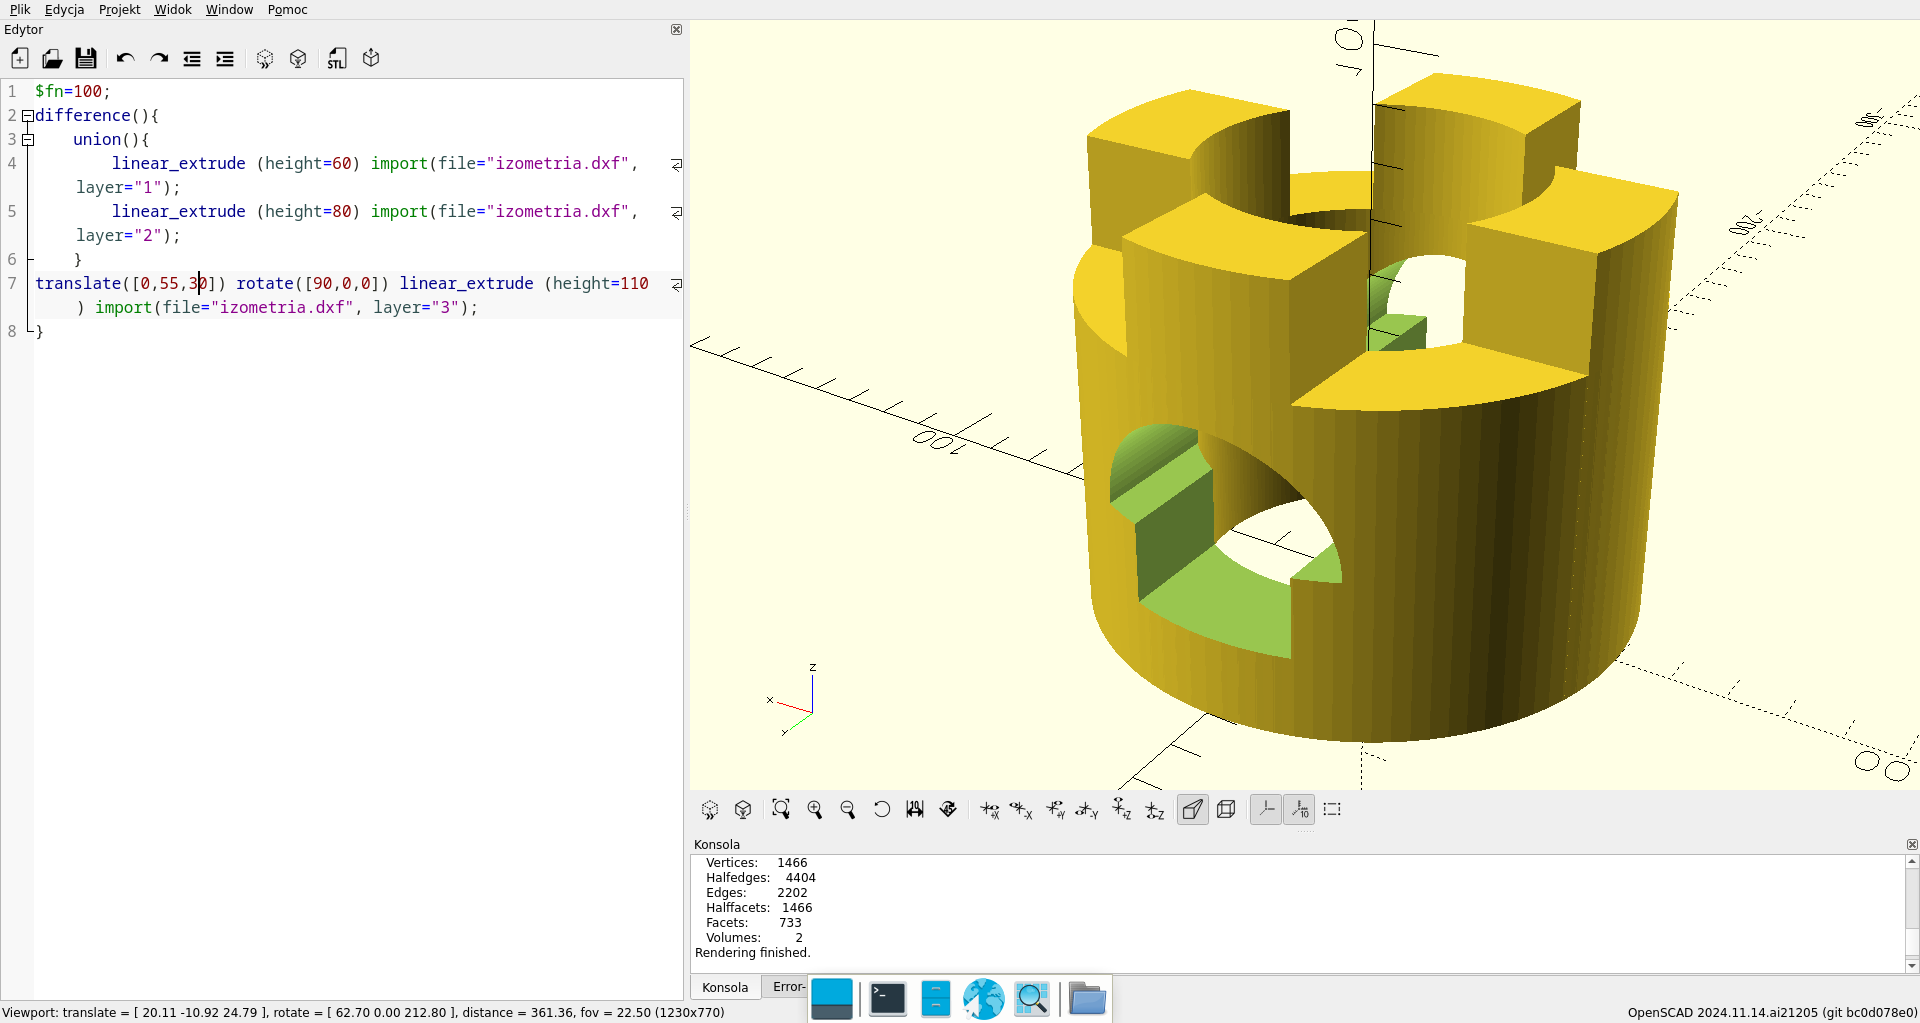Viewport: 1920px width, 1023px height.
Task: Toggle Orthogonal projection mode
Action: point(1227,810)
